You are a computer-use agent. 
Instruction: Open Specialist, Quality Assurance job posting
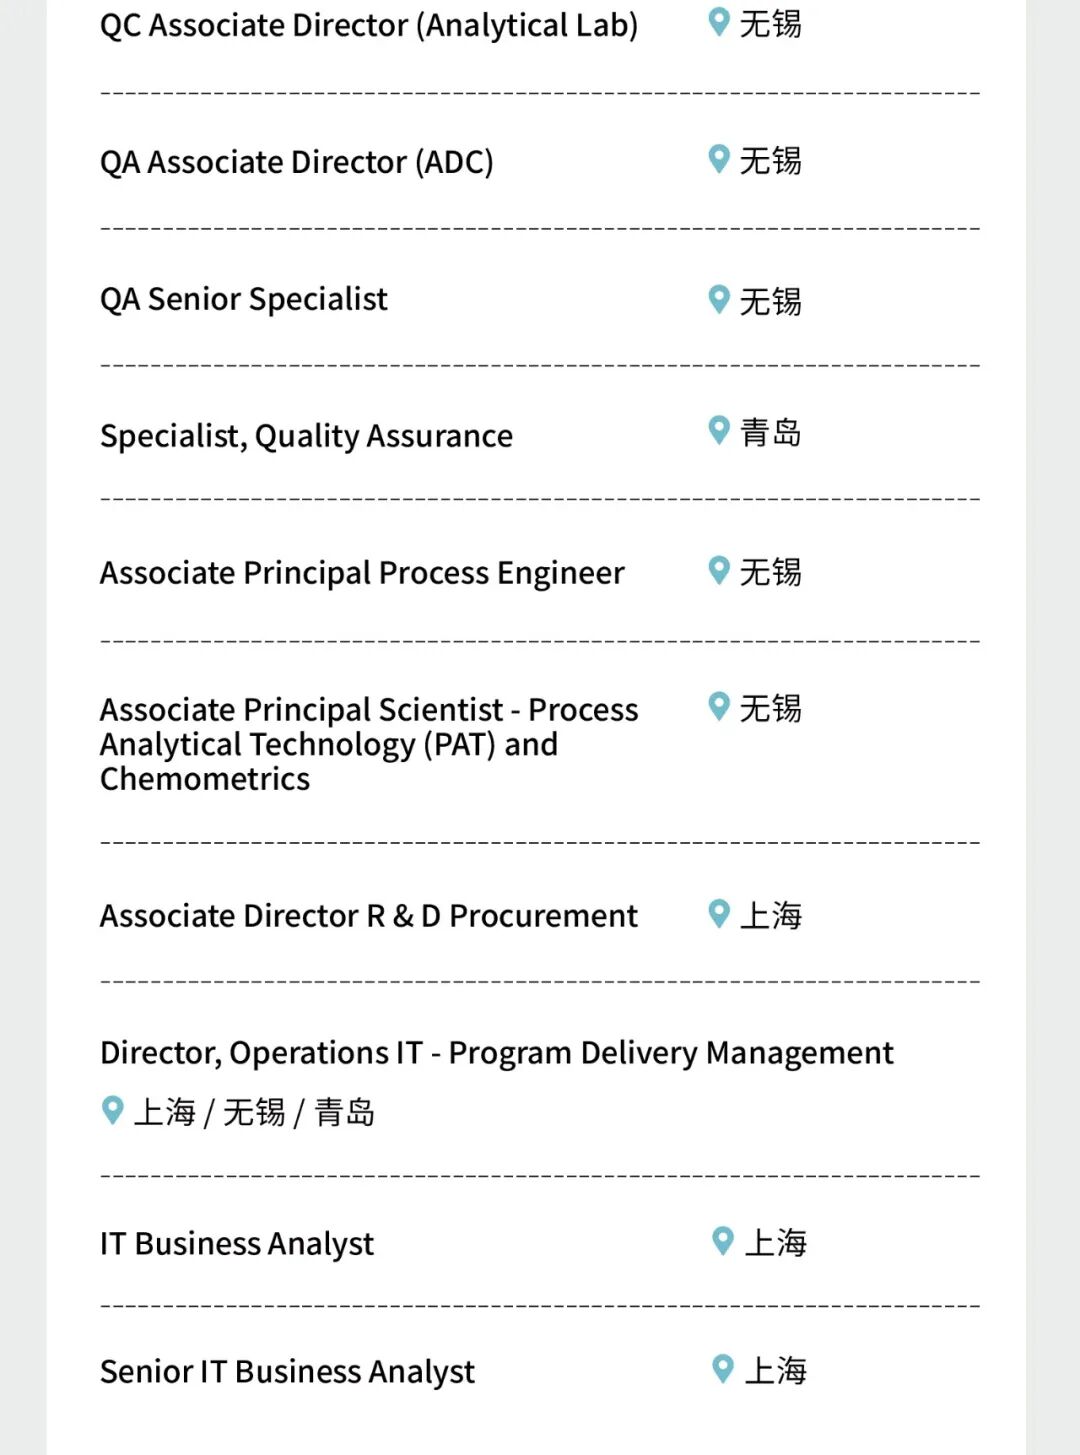pyautogui.click(x=306, y=436)
